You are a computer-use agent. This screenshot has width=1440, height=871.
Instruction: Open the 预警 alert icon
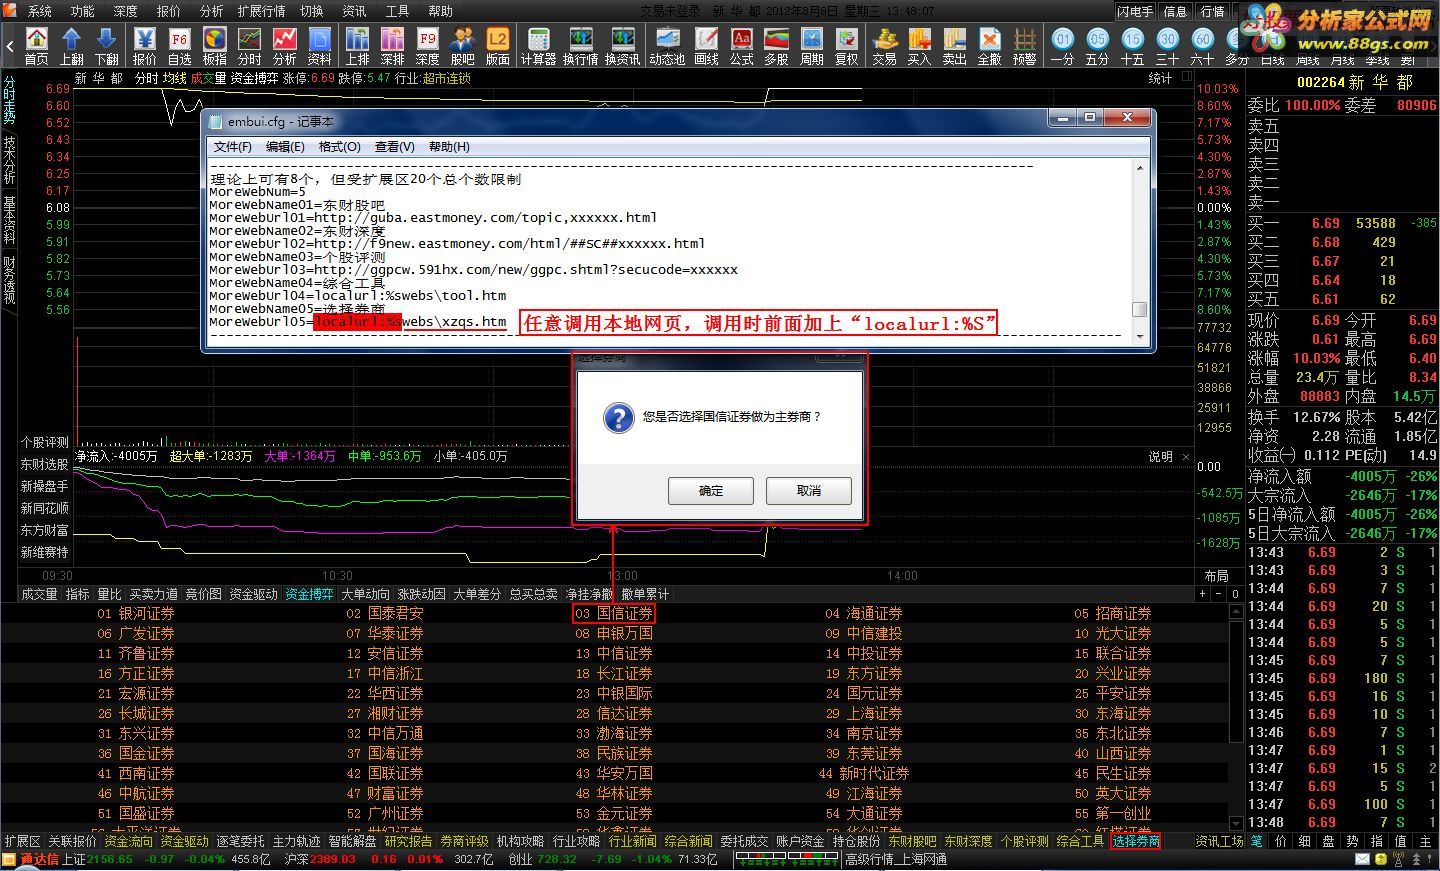click(1024, 46)
